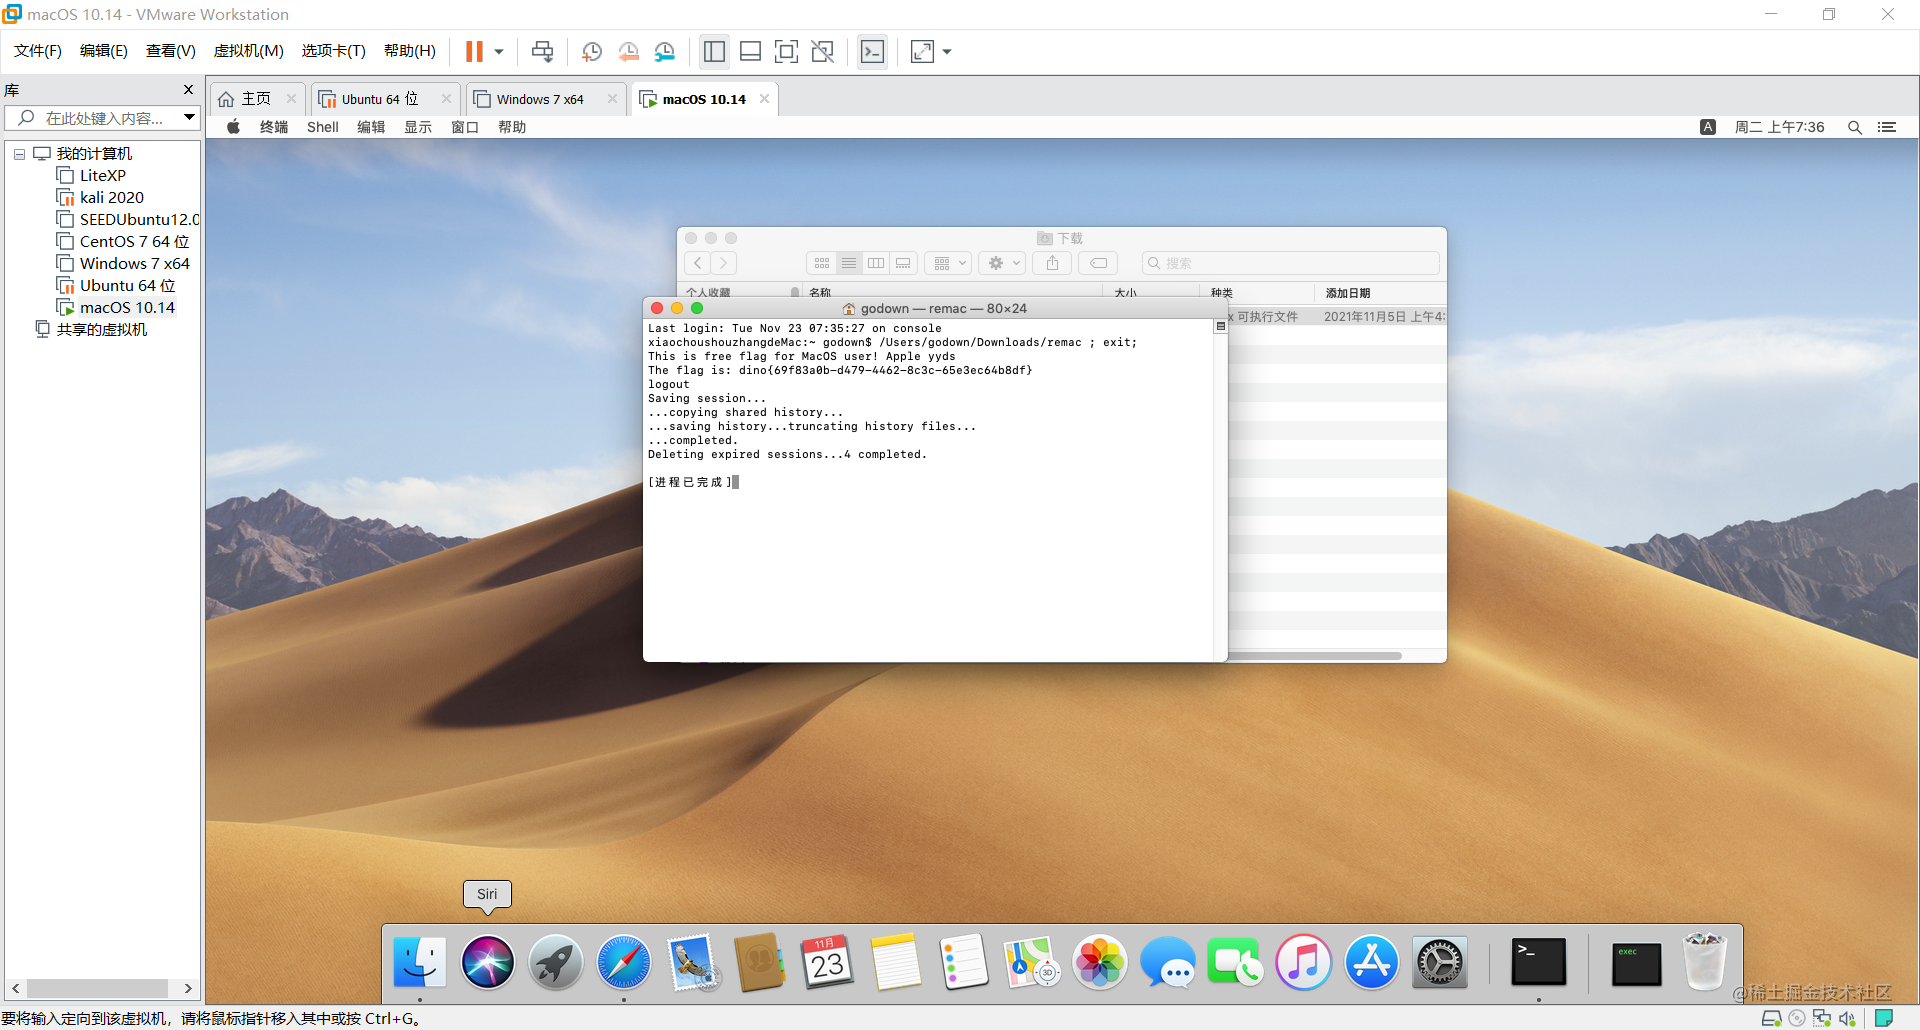Click the Send Ctrl+Alt+Del toolbar icon
1920x1030 pixels.
tap(543, 51)
